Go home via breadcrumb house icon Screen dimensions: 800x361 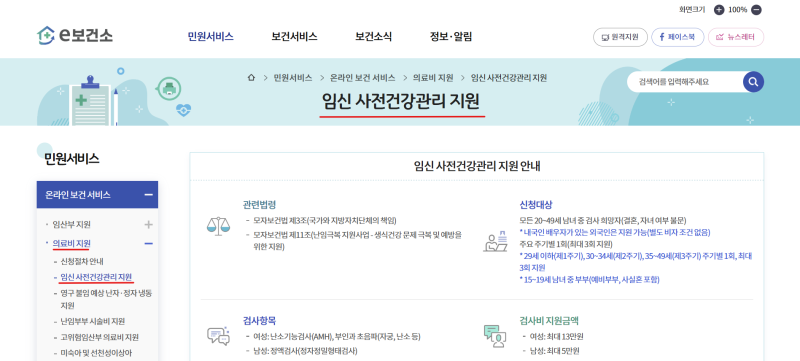point(251,78)
